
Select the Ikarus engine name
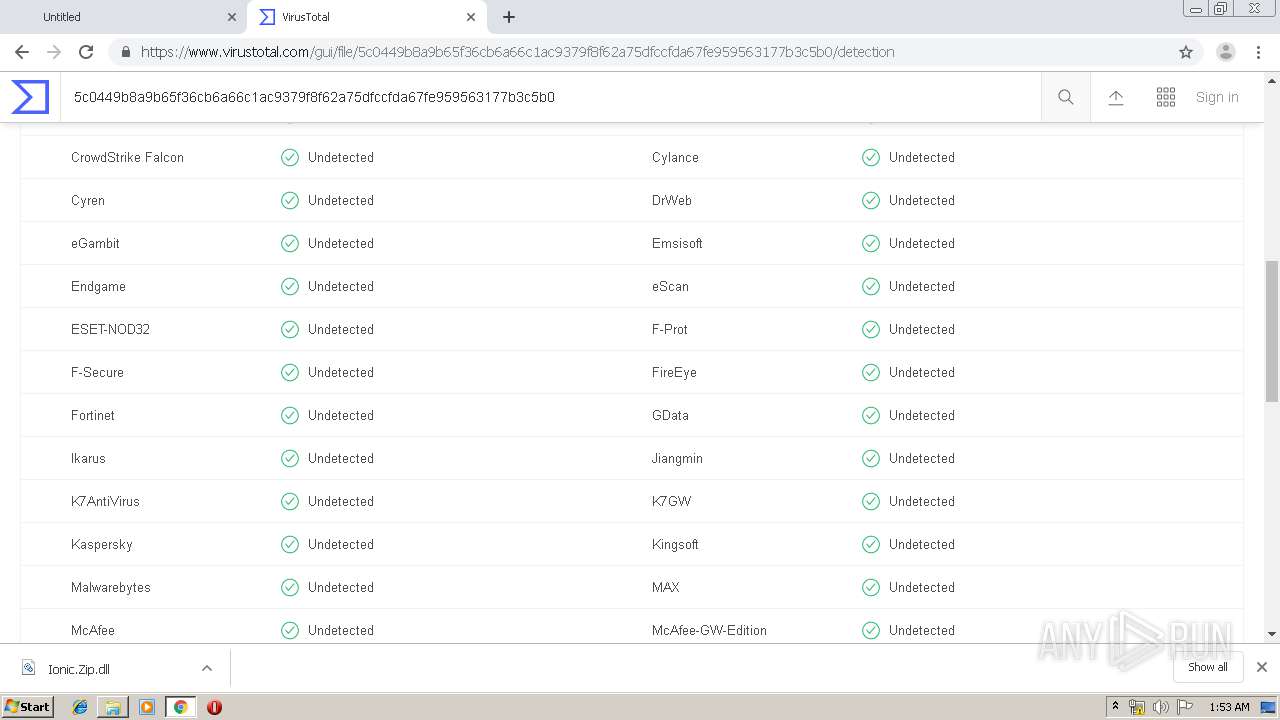tap(88, 458)
